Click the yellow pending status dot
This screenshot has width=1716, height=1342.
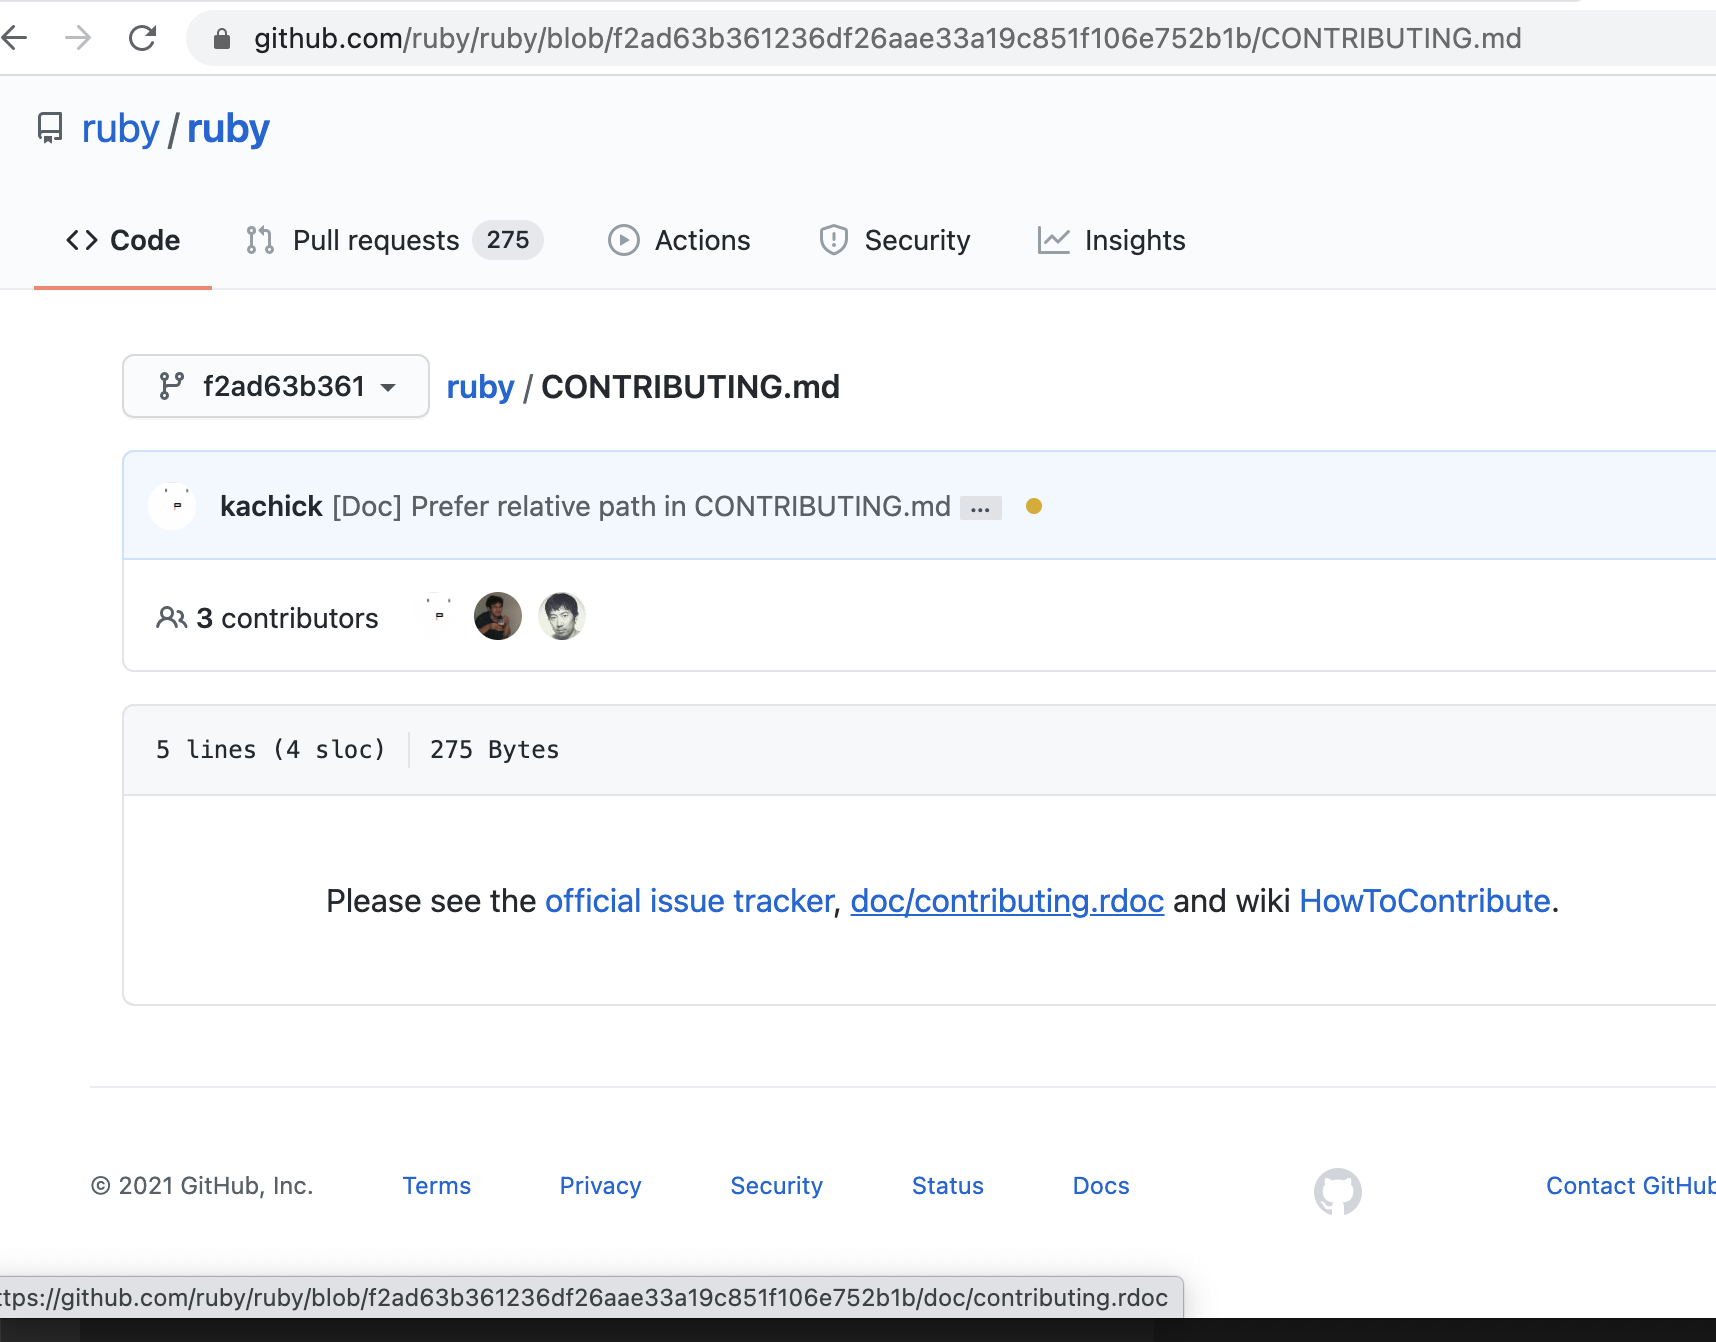coord(1034,506)
